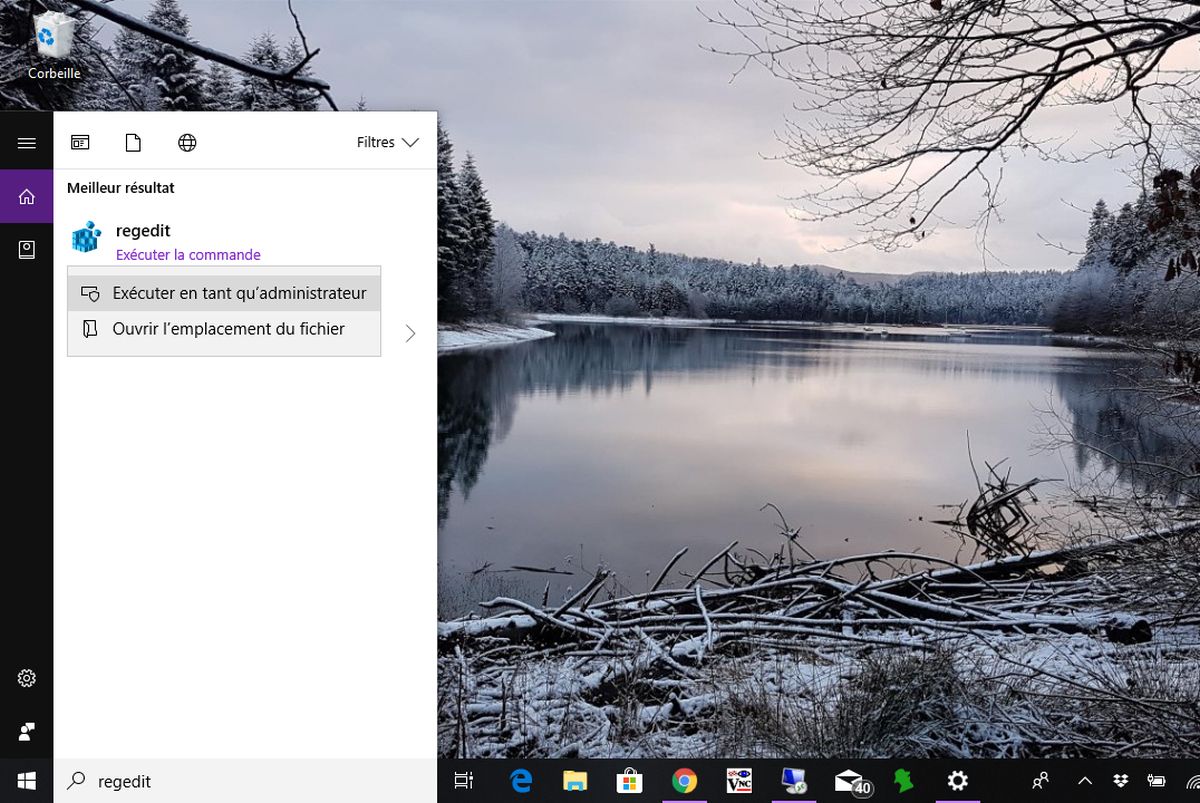
Task: Switch to the remote desktop app in taskbar
Action: 794,781
